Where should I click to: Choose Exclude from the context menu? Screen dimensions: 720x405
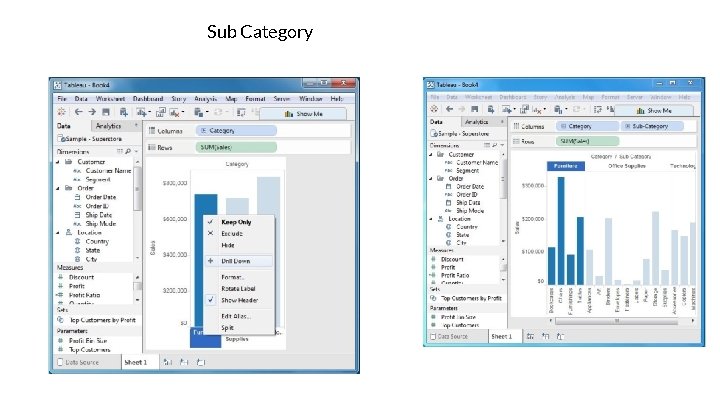[239, 233]
